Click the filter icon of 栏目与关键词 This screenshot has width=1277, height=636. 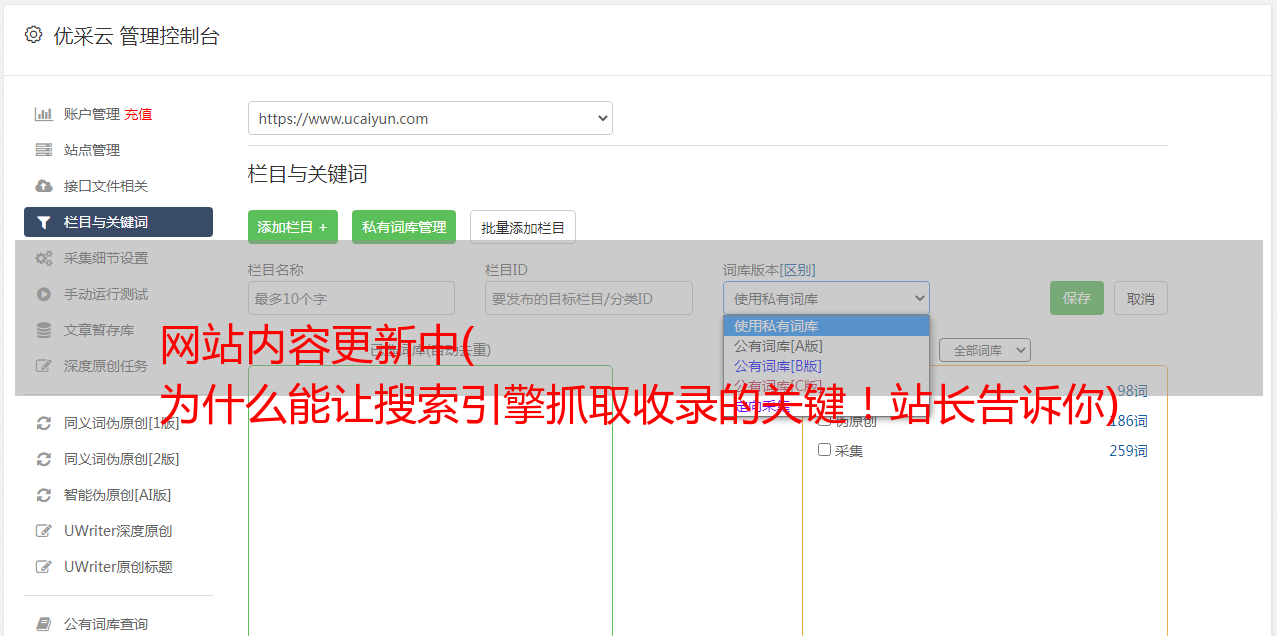click(x=44, y=222)
